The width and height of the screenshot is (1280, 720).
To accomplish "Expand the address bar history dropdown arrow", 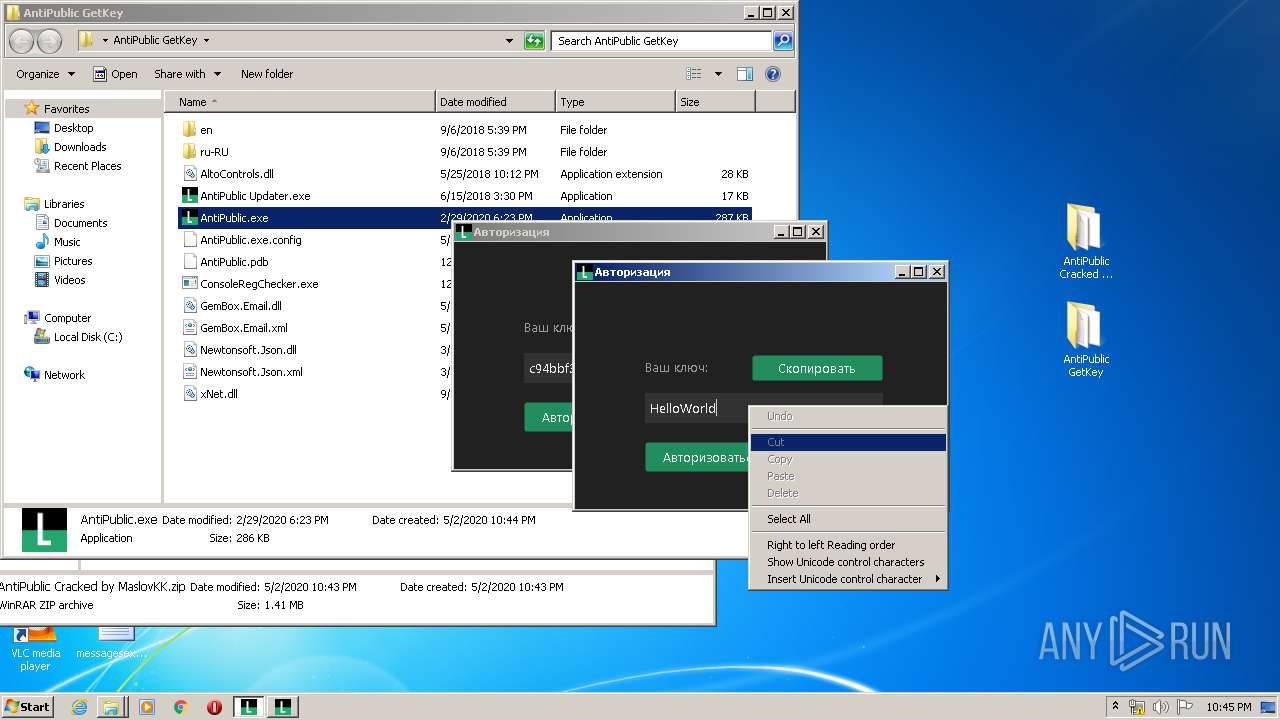I will coord(509,41).
